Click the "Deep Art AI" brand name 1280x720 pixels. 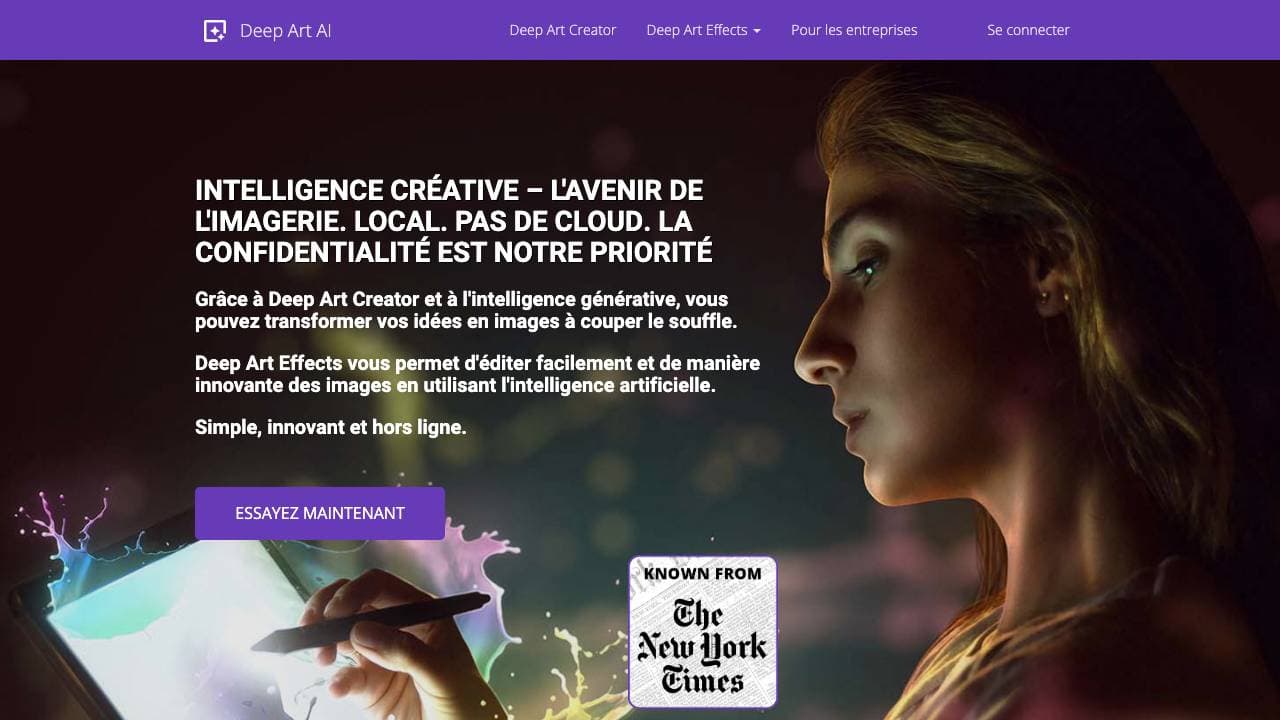click(x=285, y=31)
